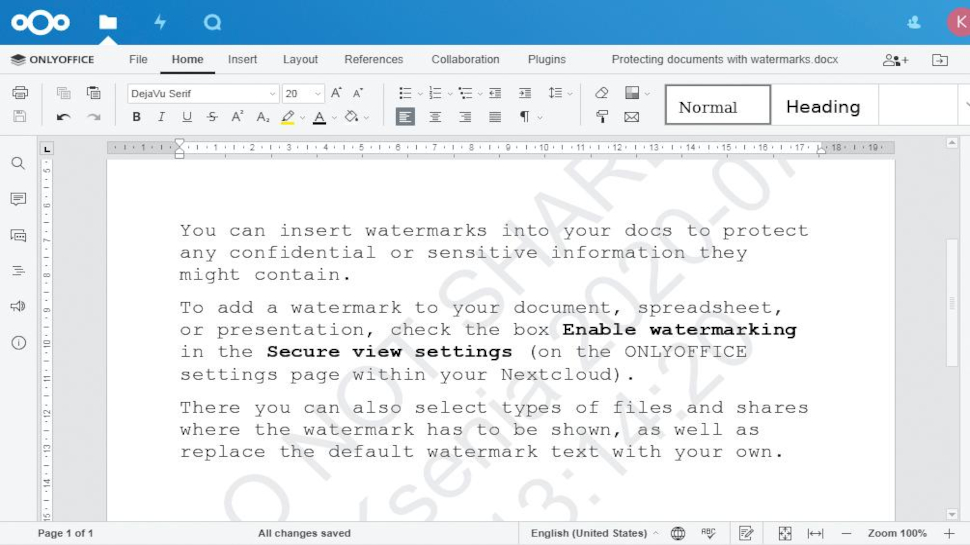Switch to the Layout tab
Viewport: 970px width, 545px height.
[300, 59]
